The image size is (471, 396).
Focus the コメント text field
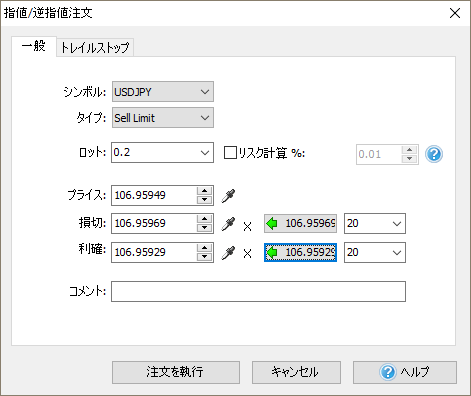click(258, 292)
